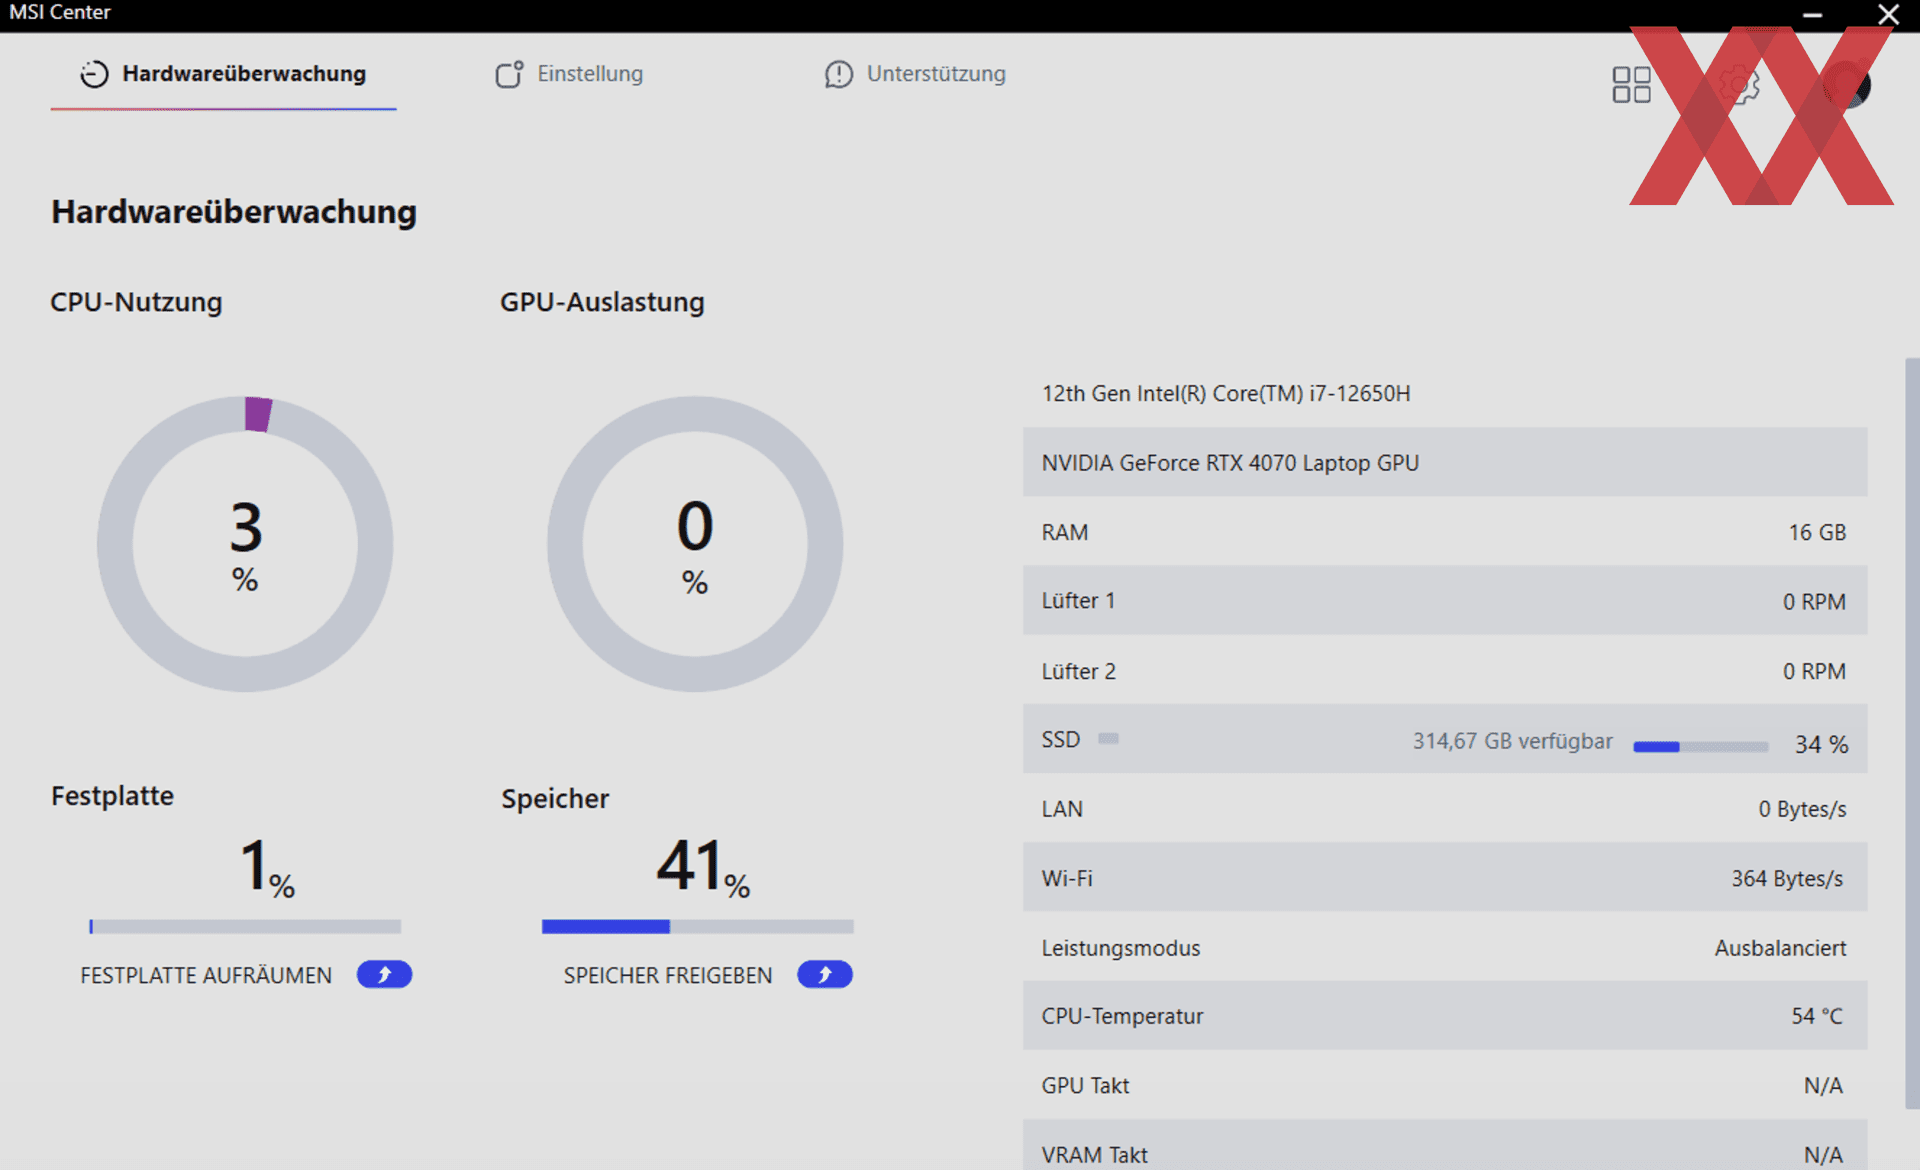1920x1170 pixels.
Task: Click the SPEICHER FREIGEBEN text button
Action: [x=667, y=975]
